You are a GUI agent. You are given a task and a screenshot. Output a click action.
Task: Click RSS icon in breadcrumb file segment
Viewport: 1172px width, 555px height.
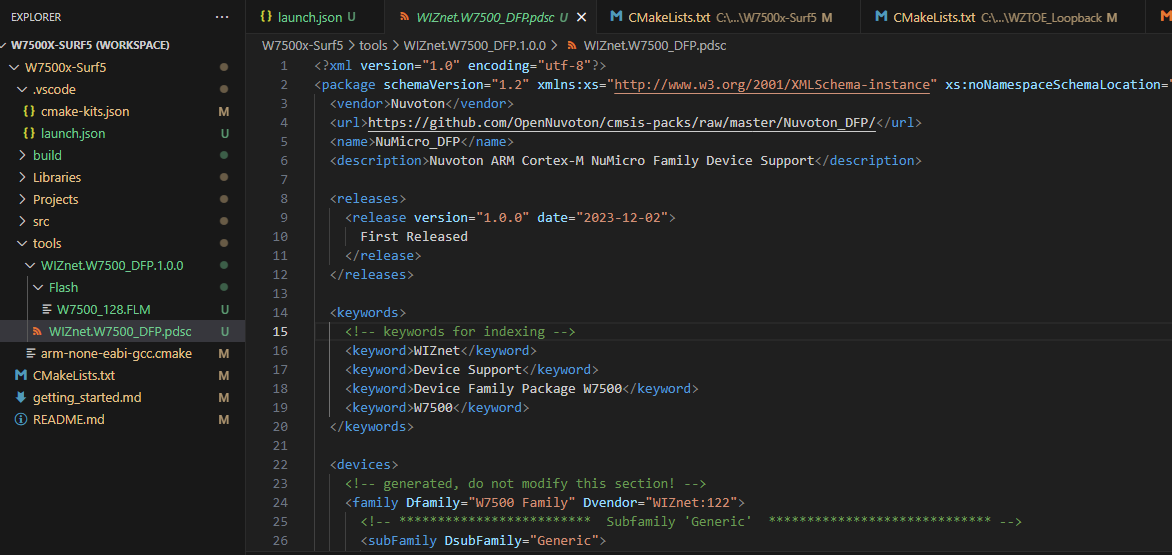(x=571, y=46)
